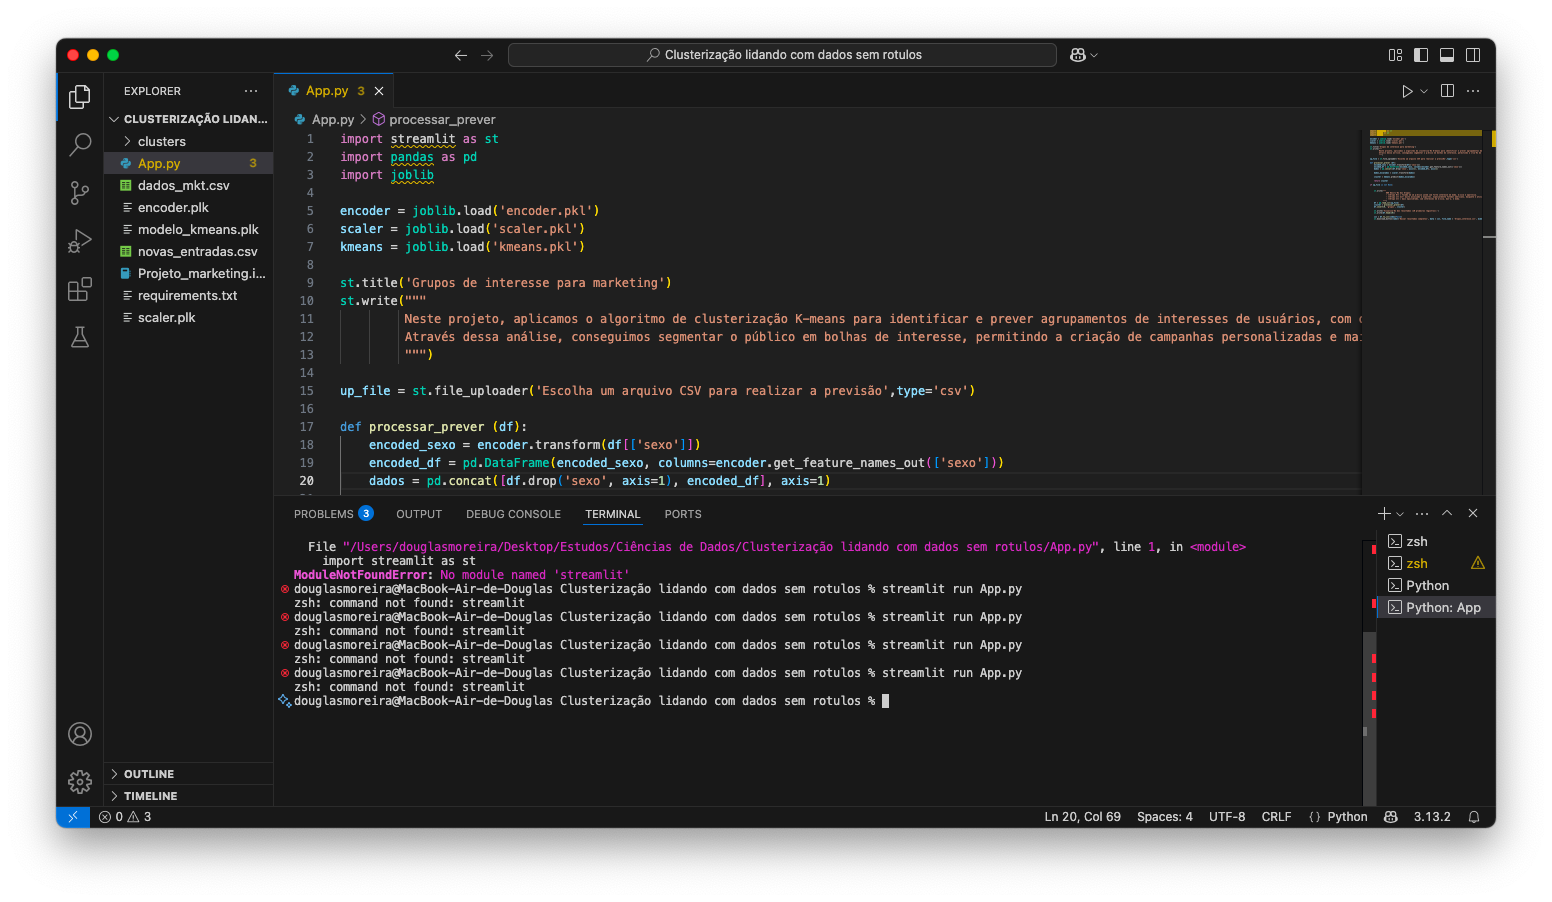The width and height of the screenshot is (1552, 902).
Task: Open the Extensions view
Action: point(80,289)
